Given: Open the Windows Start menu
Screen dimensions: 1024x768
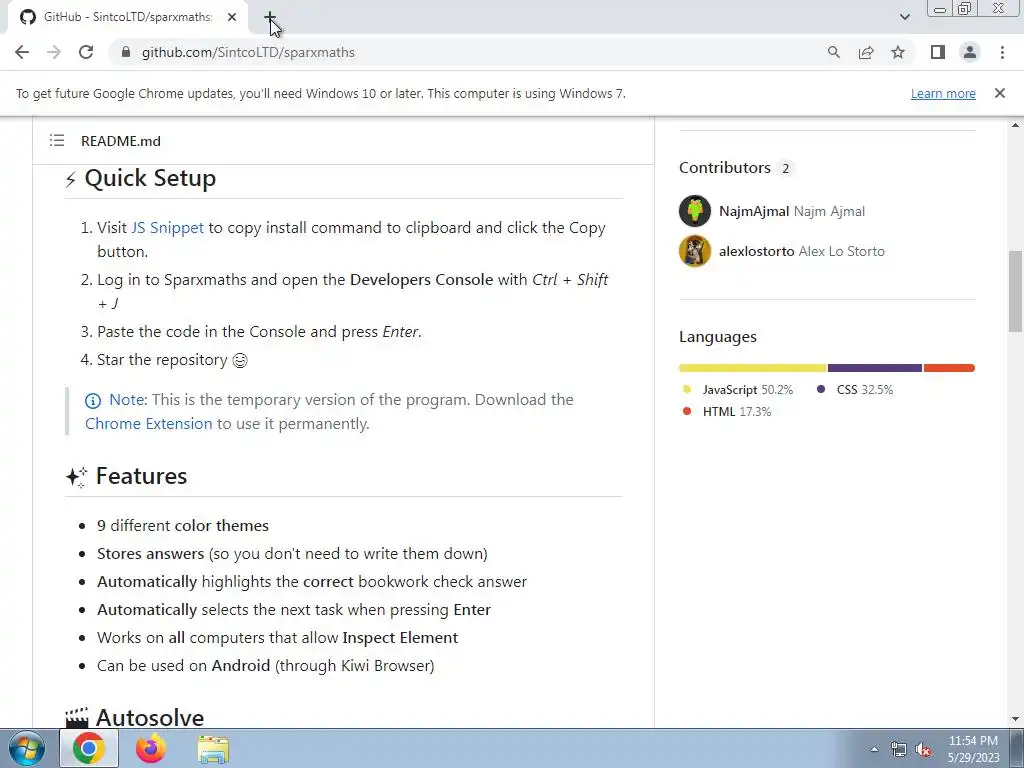Looking at the screenshot, I should coord(25,748).
